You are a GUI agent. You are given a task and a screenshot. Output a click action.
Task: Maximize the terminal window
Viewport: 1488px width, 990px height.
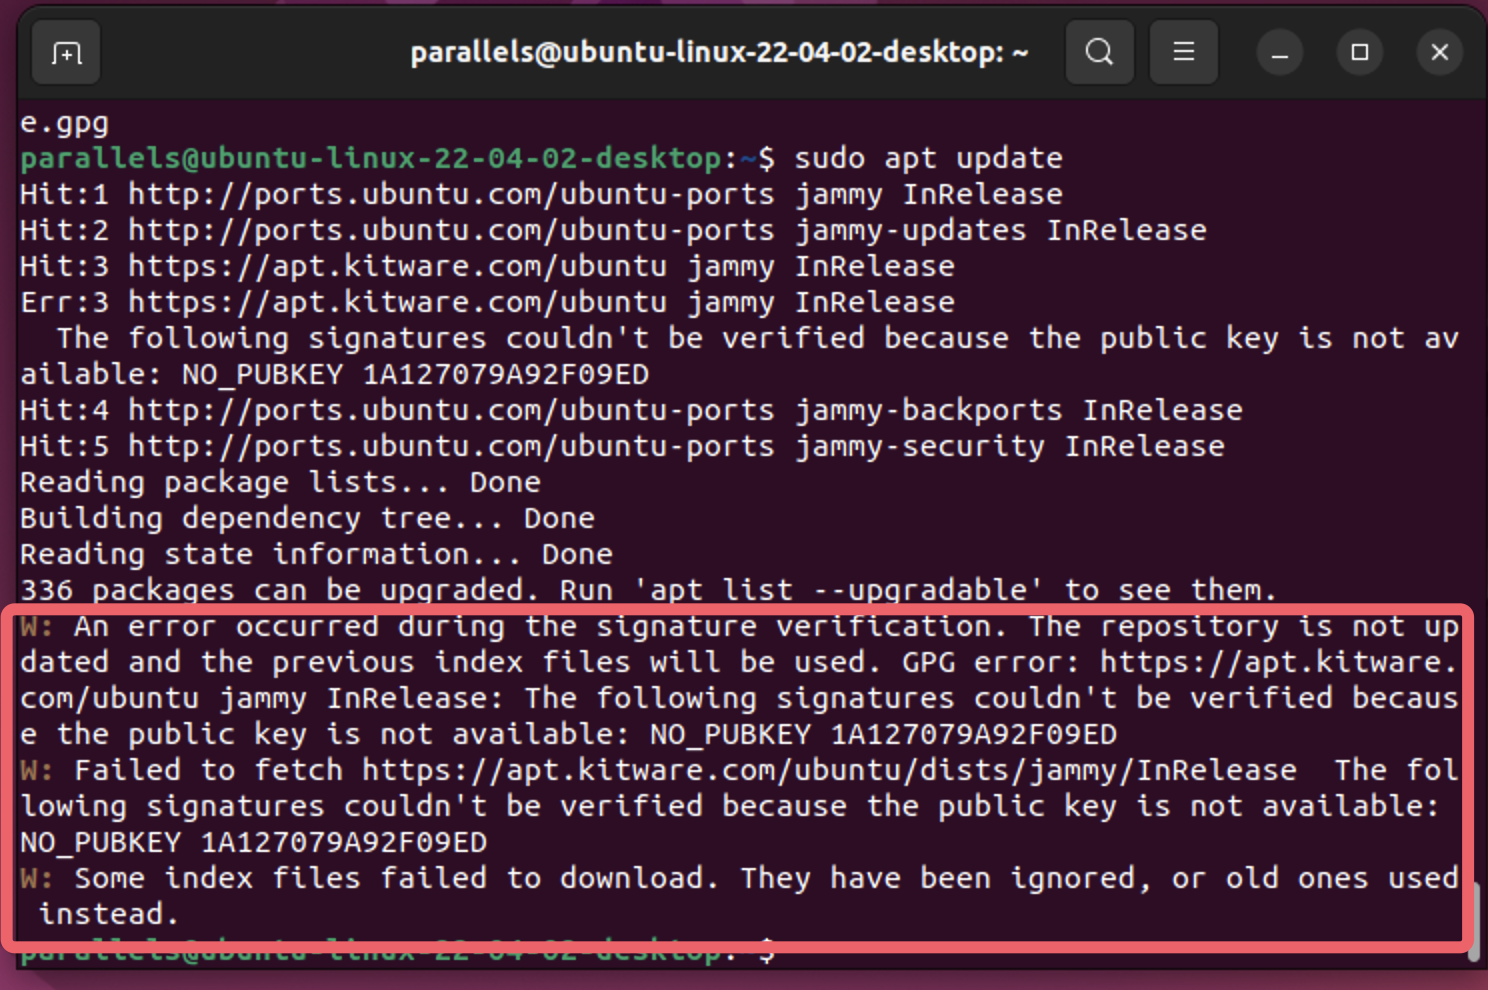(x=1359, y=53)
